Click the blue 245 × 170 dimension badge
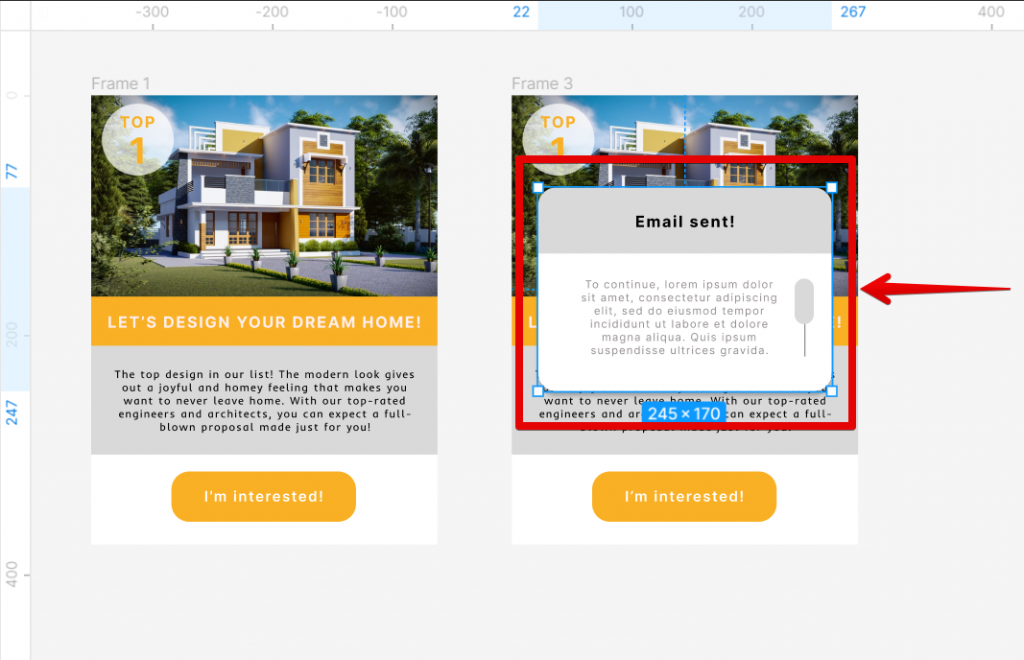This screenshot has height=660, width=1024. (x=685, y=411)
